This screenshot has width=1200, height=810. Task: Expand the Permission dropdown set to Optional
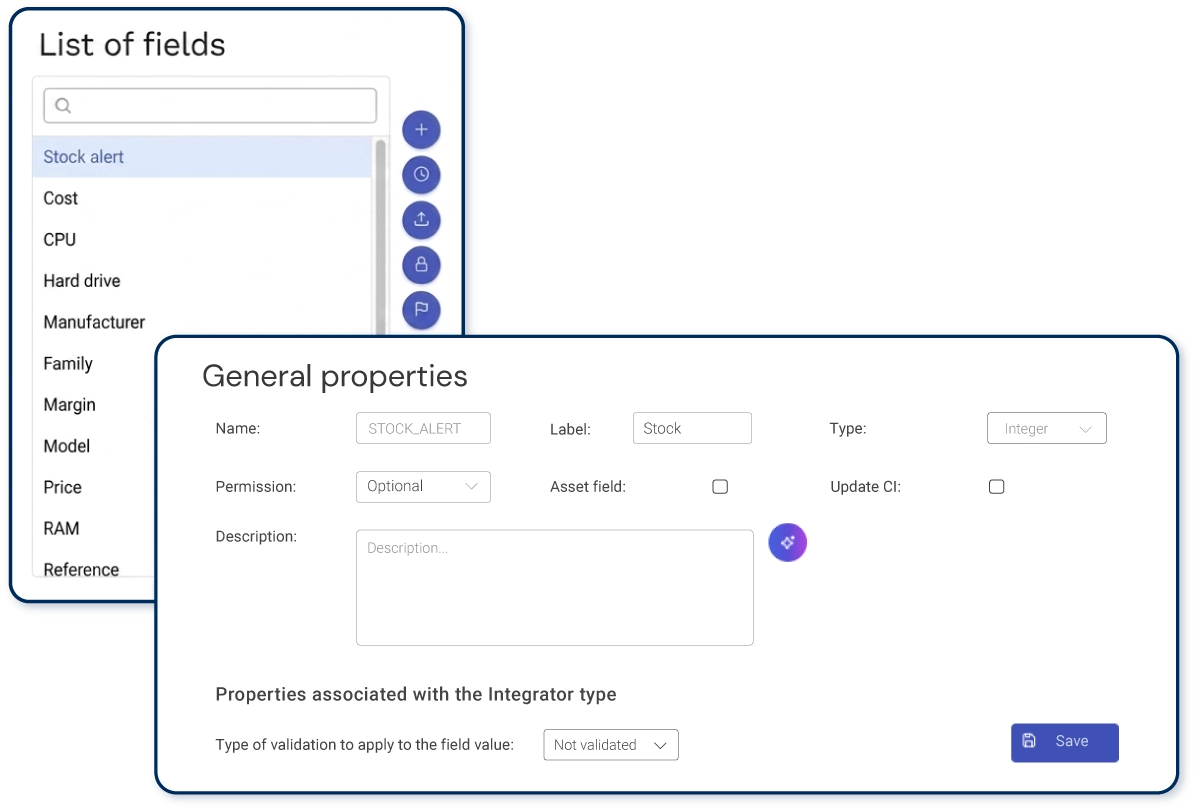coord(423,486)
